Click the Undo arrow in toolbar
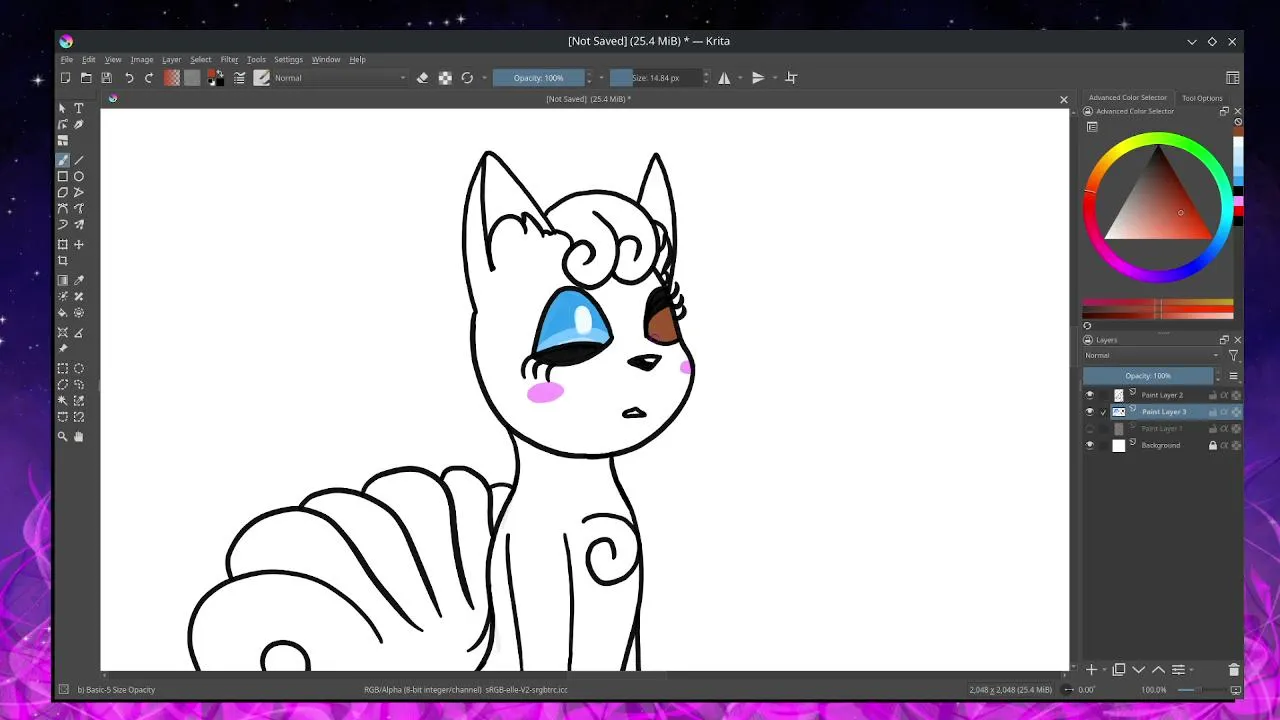 point(129,78)
